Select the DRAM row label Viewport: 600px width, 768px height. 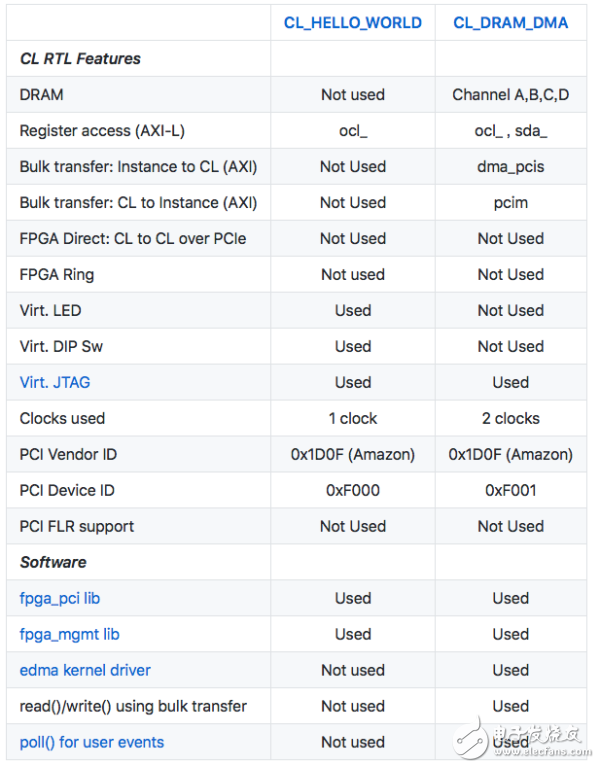41,95
